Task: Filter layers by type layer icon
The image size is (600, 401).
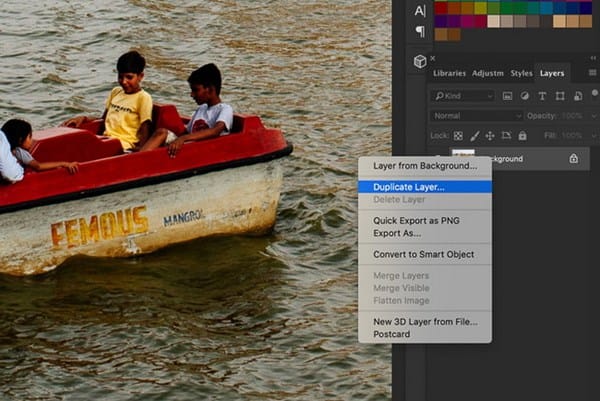Action: (x=542, y=96)
